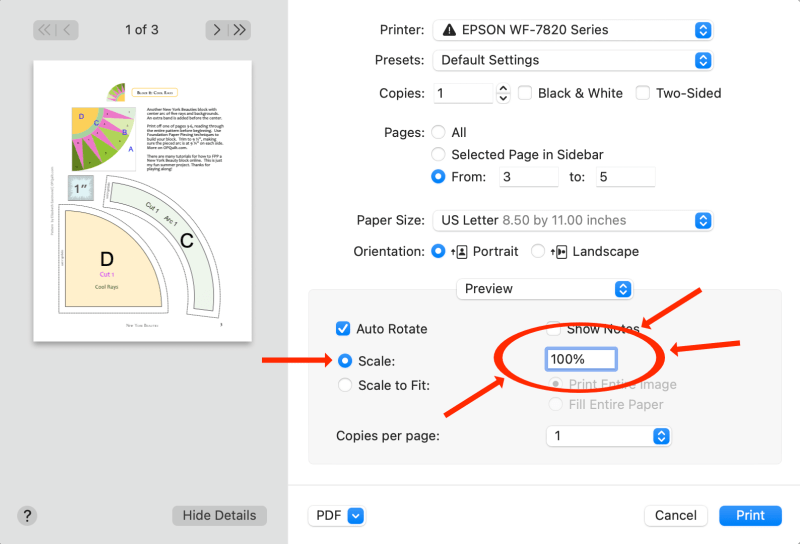This screenshot has width=800, height=544.
Task: Select the Scale to Fit option
Action: 345,385
